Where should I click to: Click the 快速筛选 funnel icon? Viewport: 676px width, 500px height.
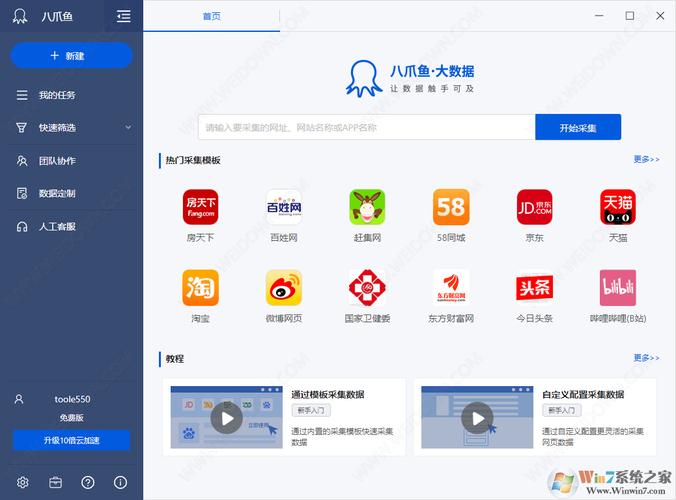pos(22,128)
